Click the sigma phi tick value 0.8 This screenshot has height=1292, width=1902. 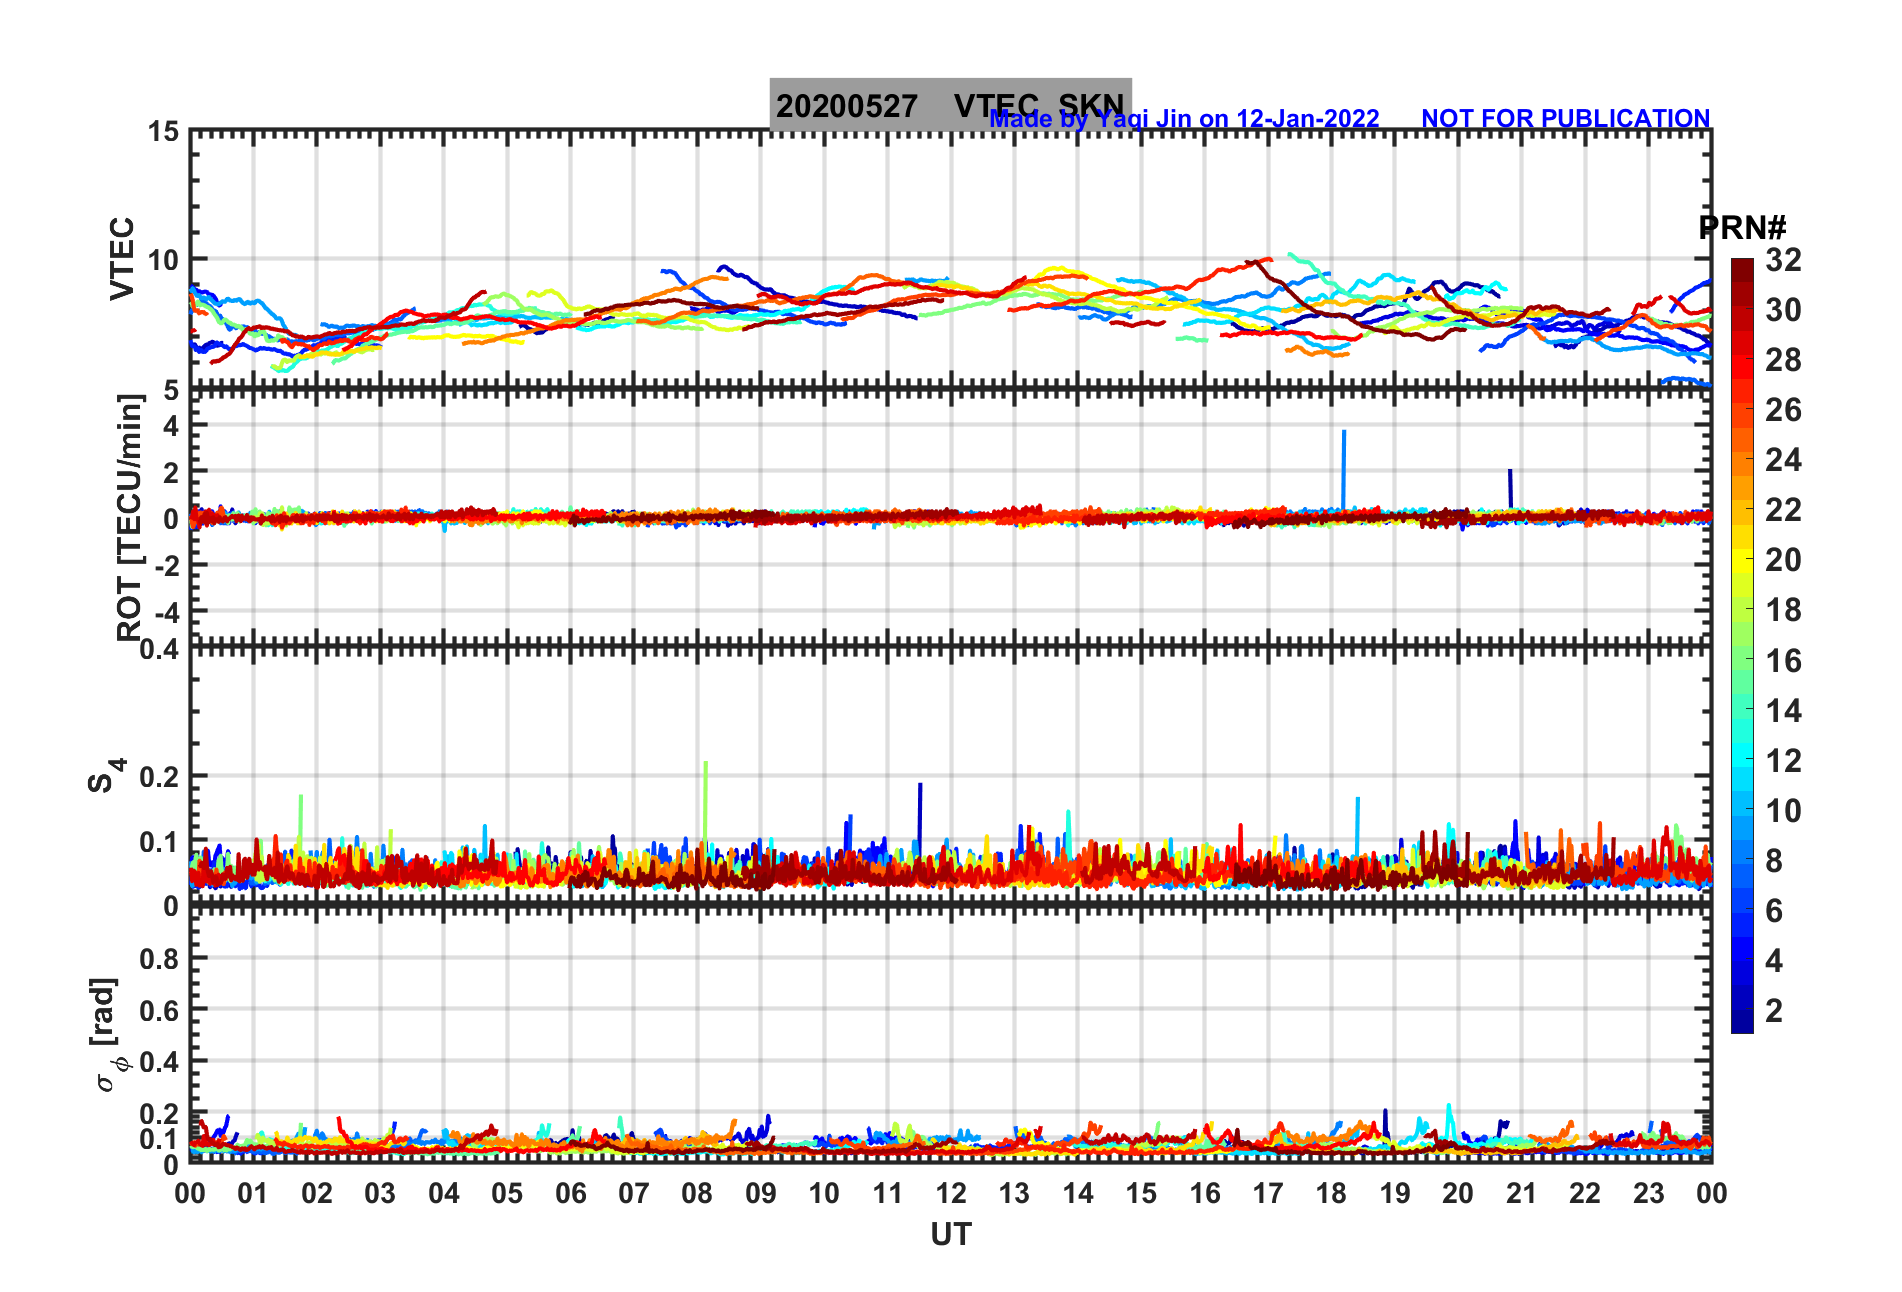[x=160, y=959]
